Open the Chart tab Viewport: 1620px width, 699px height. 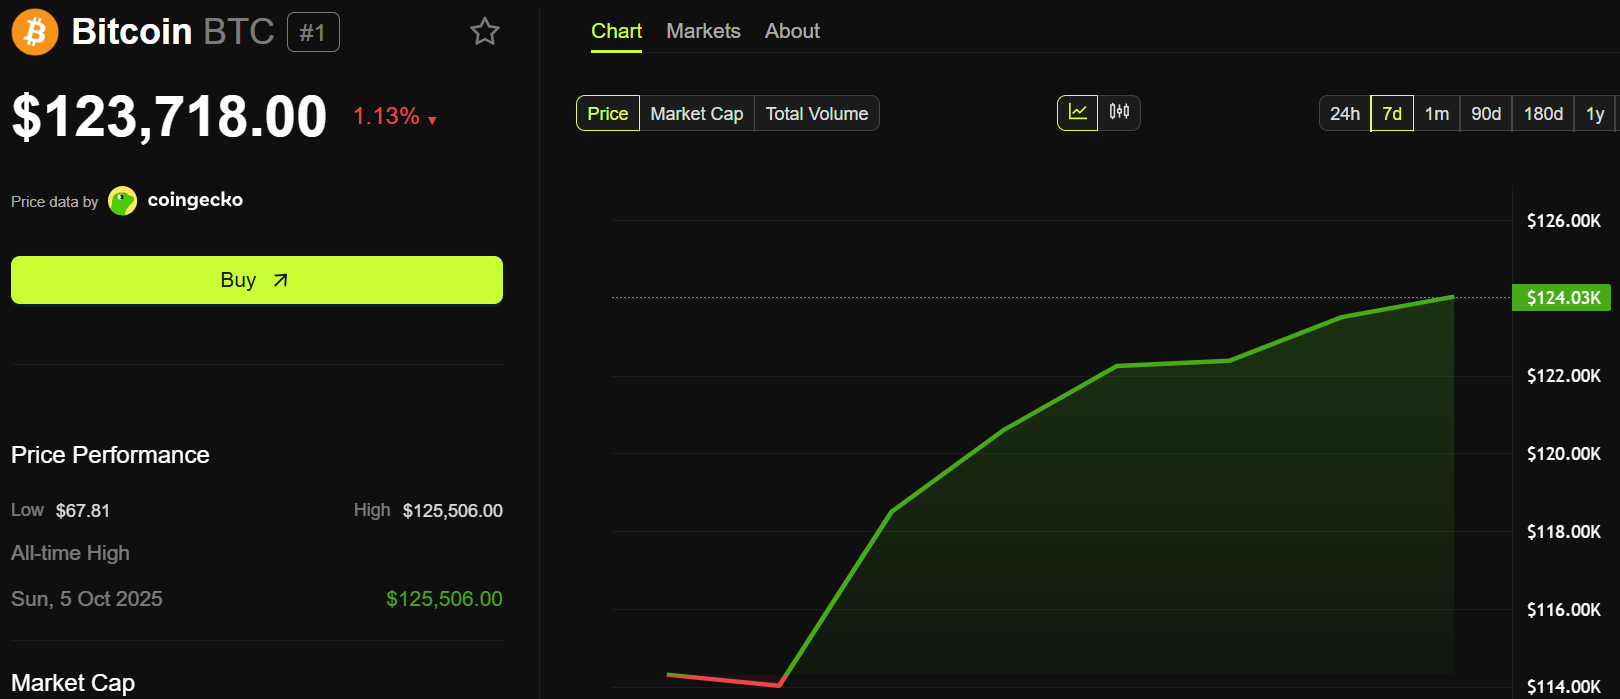(616, 31)
